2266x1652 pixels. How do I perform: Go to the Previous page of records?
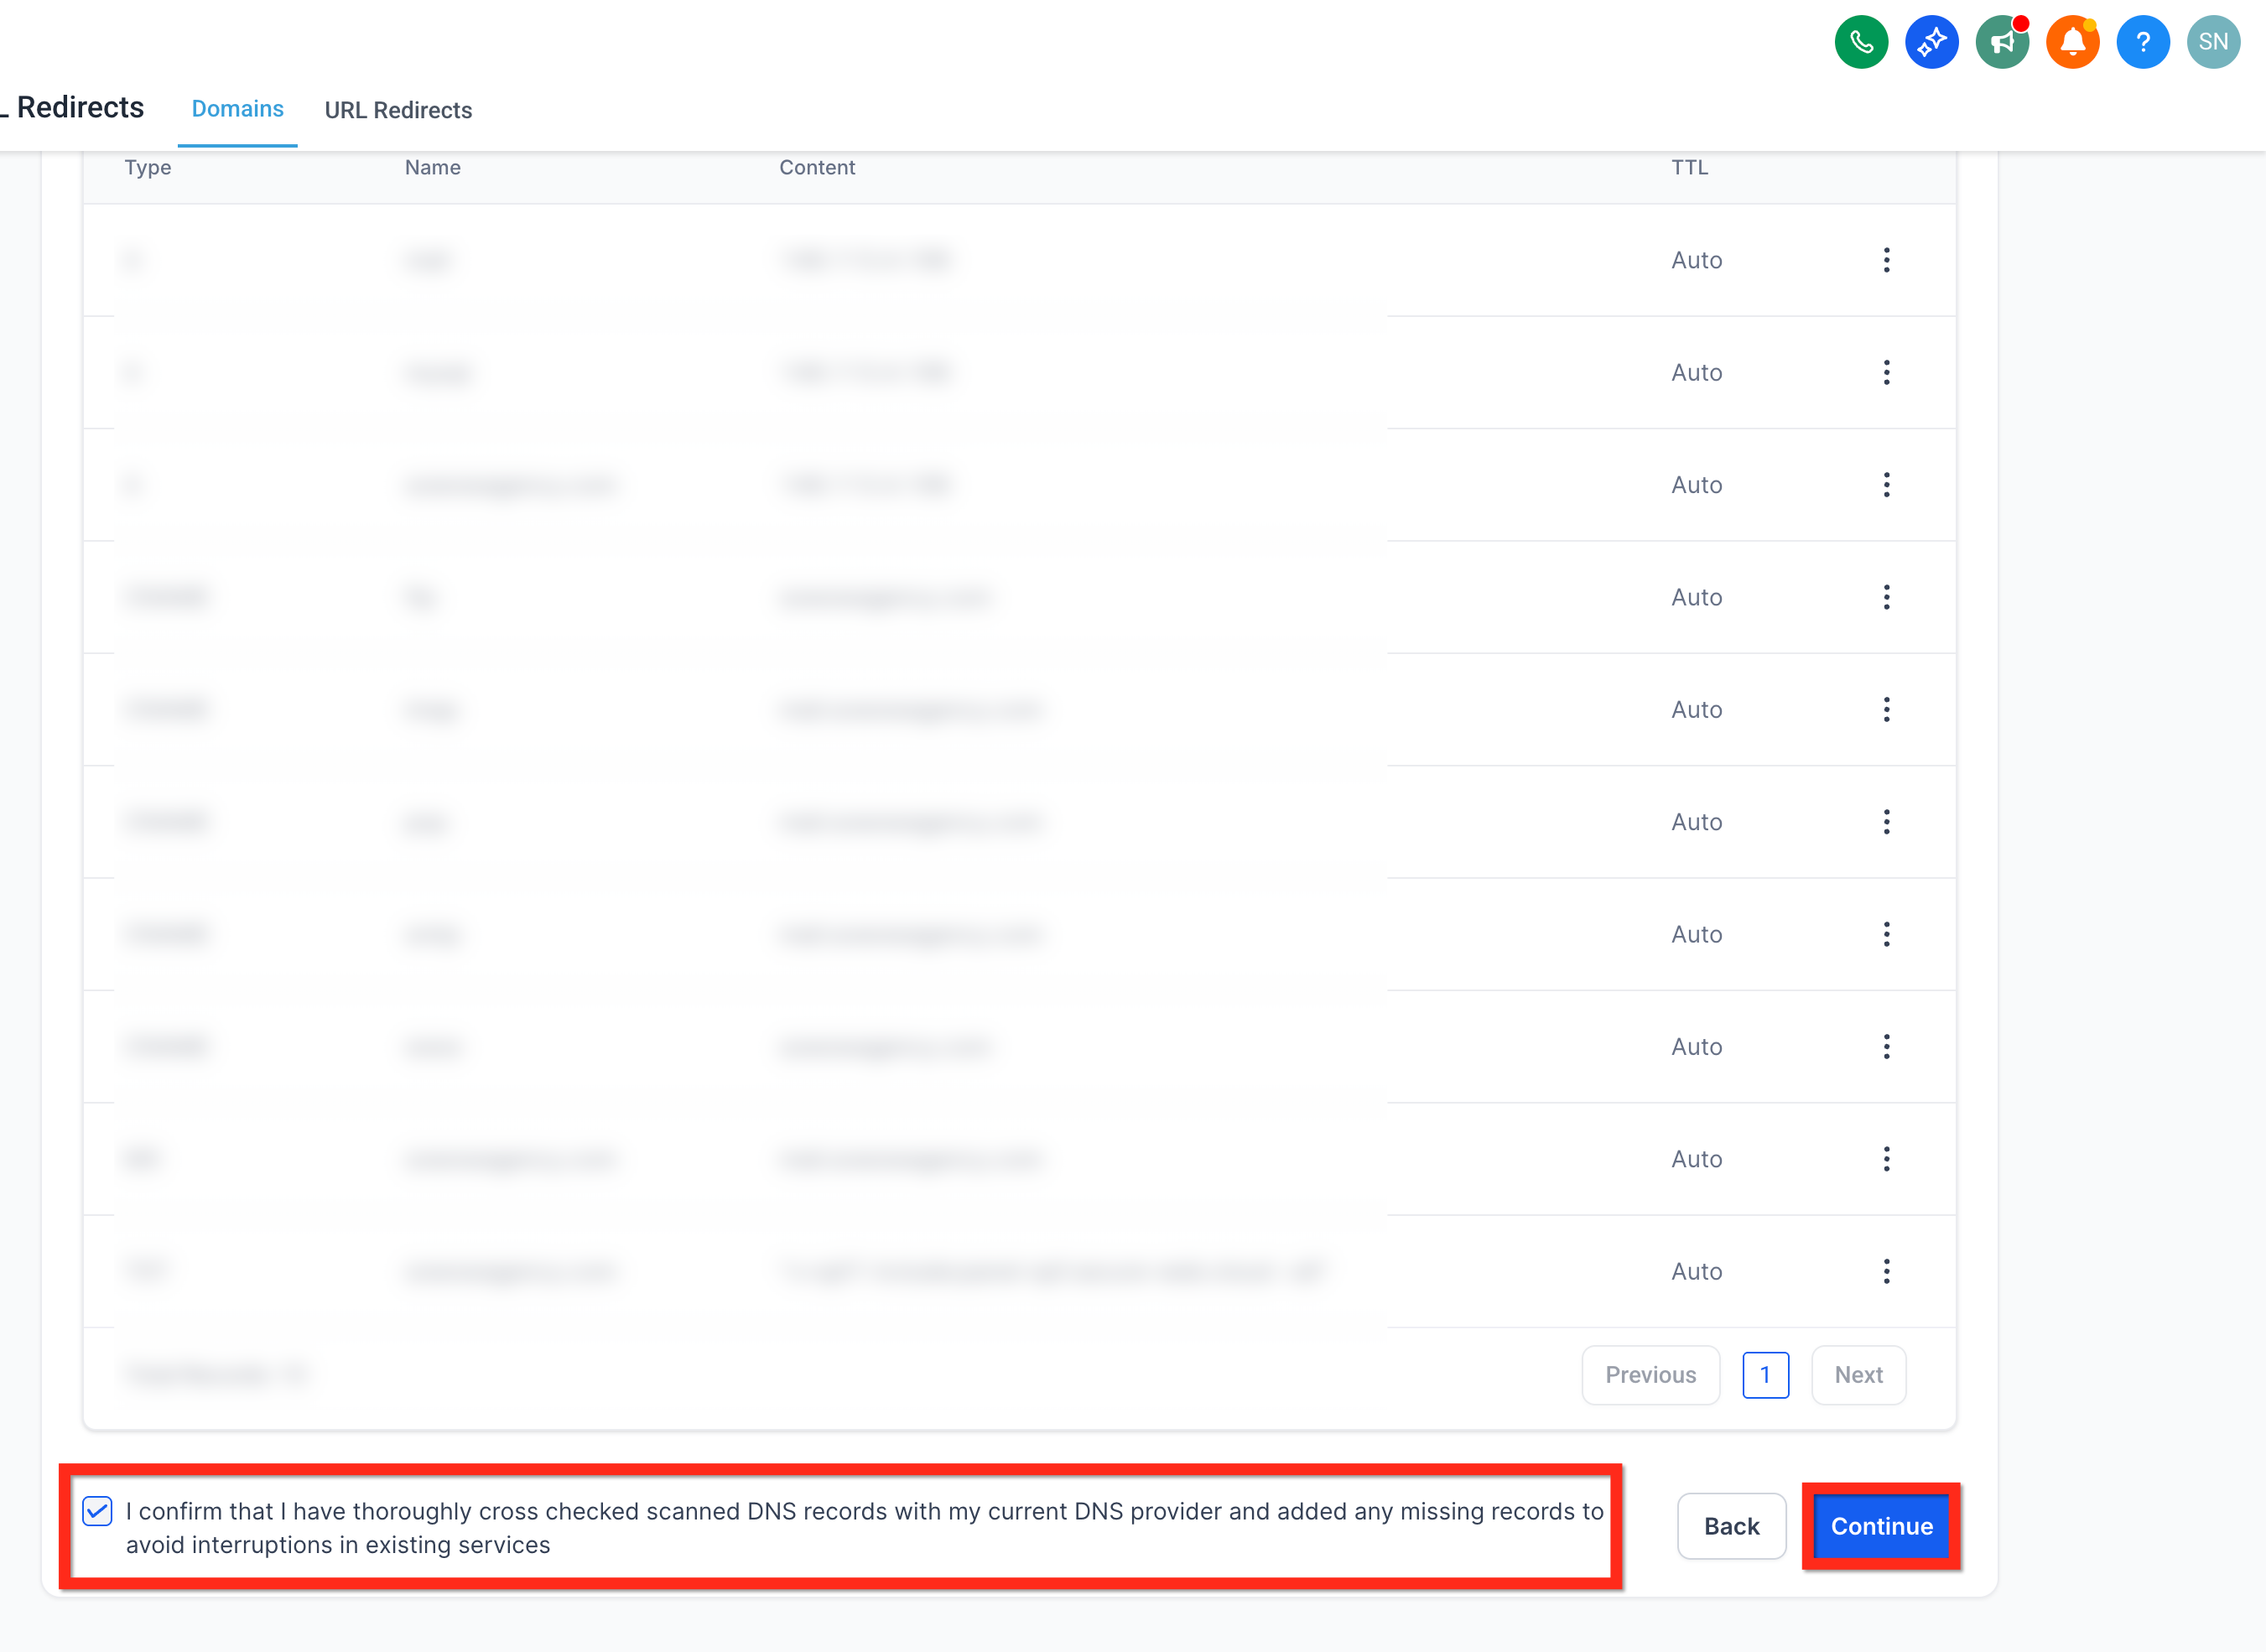coord(1650,1375)
